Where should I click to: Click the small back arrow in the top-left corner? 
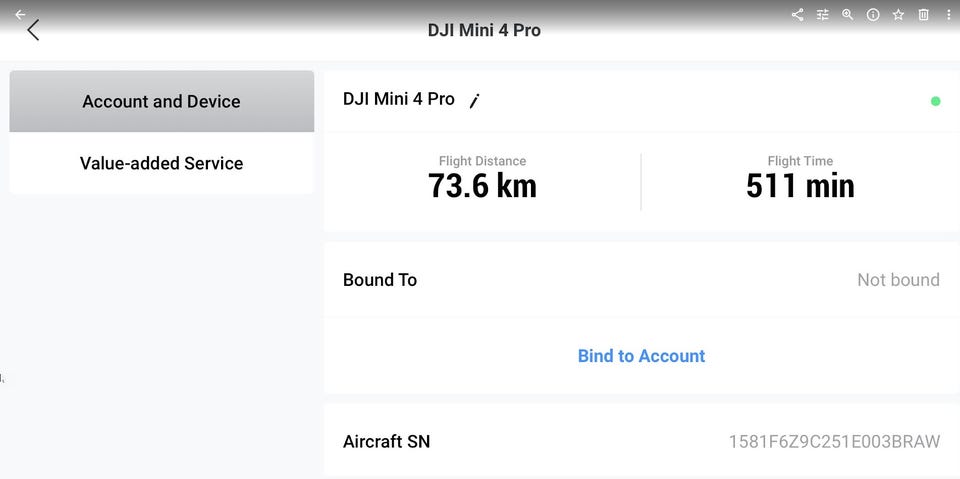tap(20, 14)
